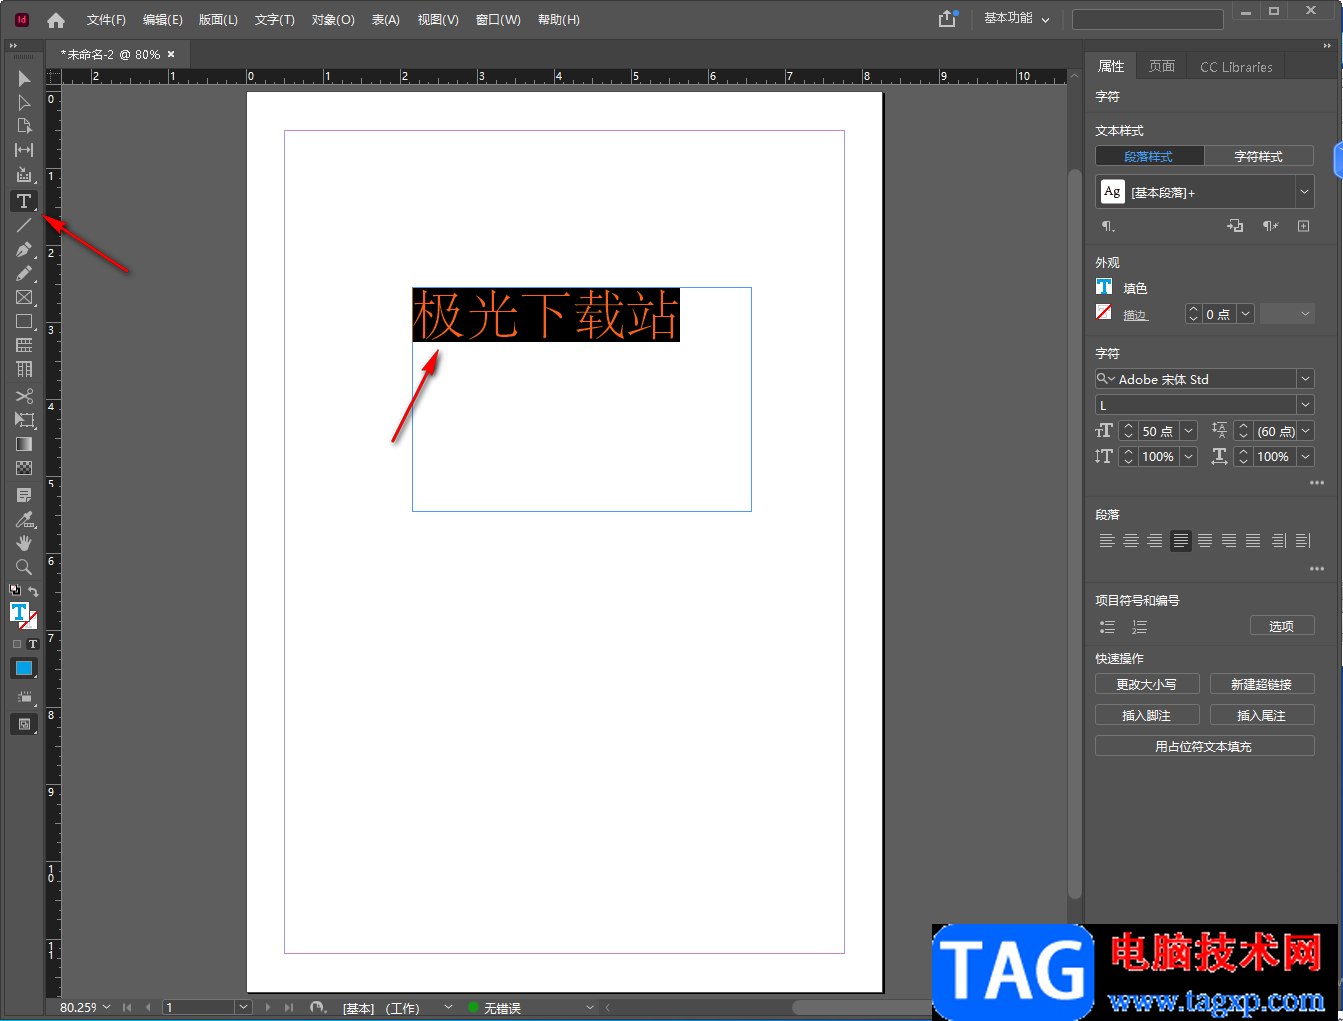Click the 更改大小写 button
The height and width of the screenshot is (1021, 1343).
(x=1147, y=684)
